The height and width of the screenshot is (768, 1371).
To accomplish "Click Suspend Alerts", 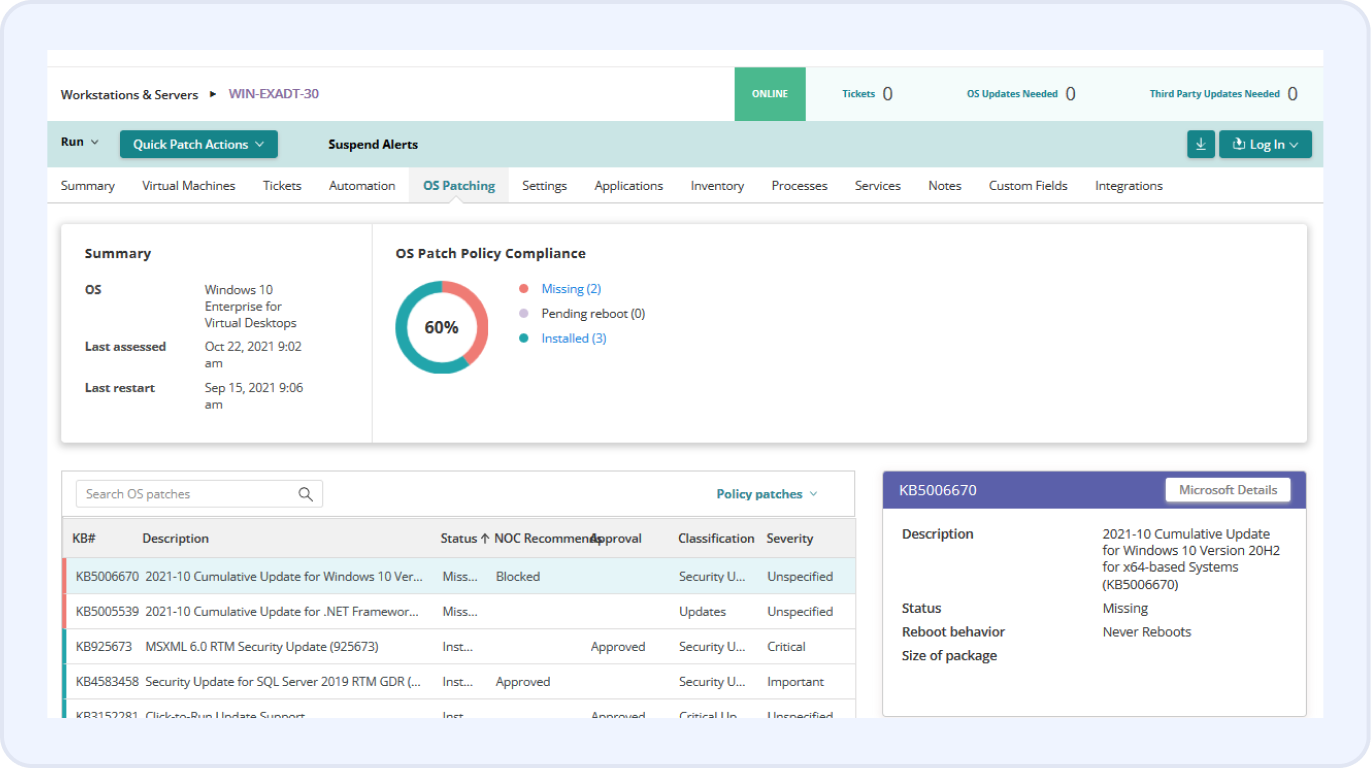I will pos(373,145).
